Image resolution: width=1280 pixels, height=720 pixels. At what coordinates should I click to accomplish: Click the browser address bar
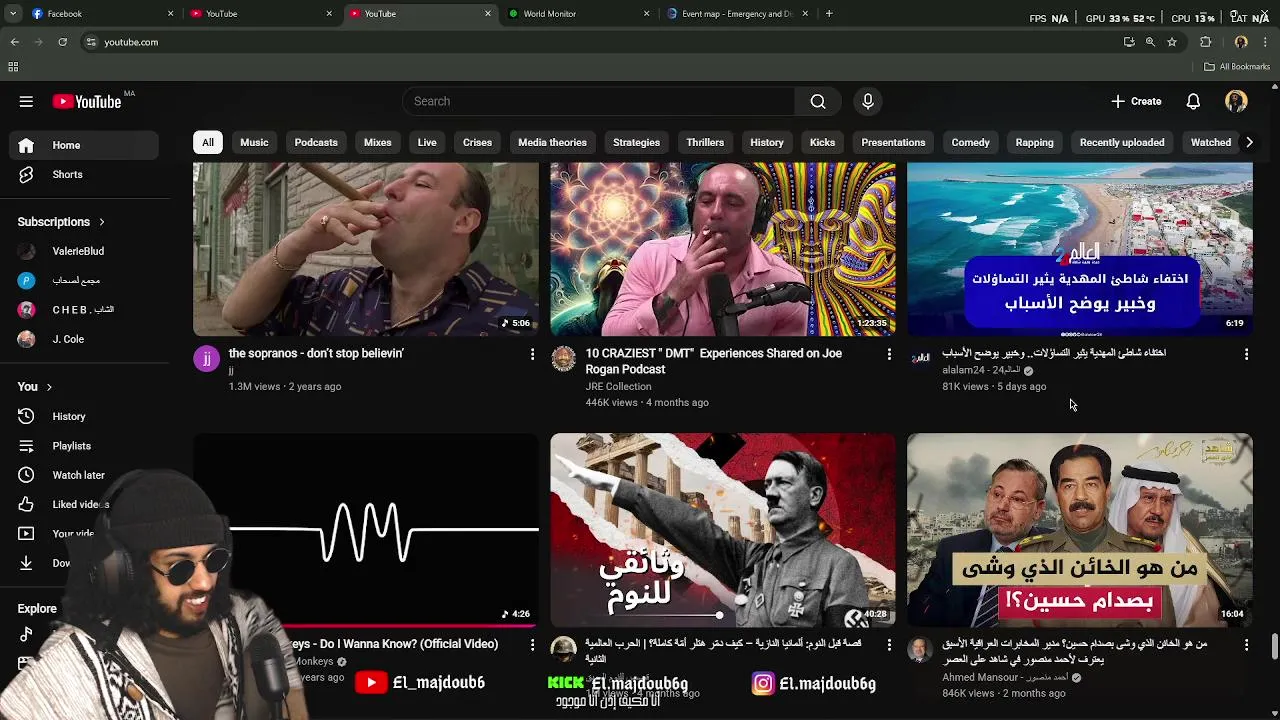600,42
